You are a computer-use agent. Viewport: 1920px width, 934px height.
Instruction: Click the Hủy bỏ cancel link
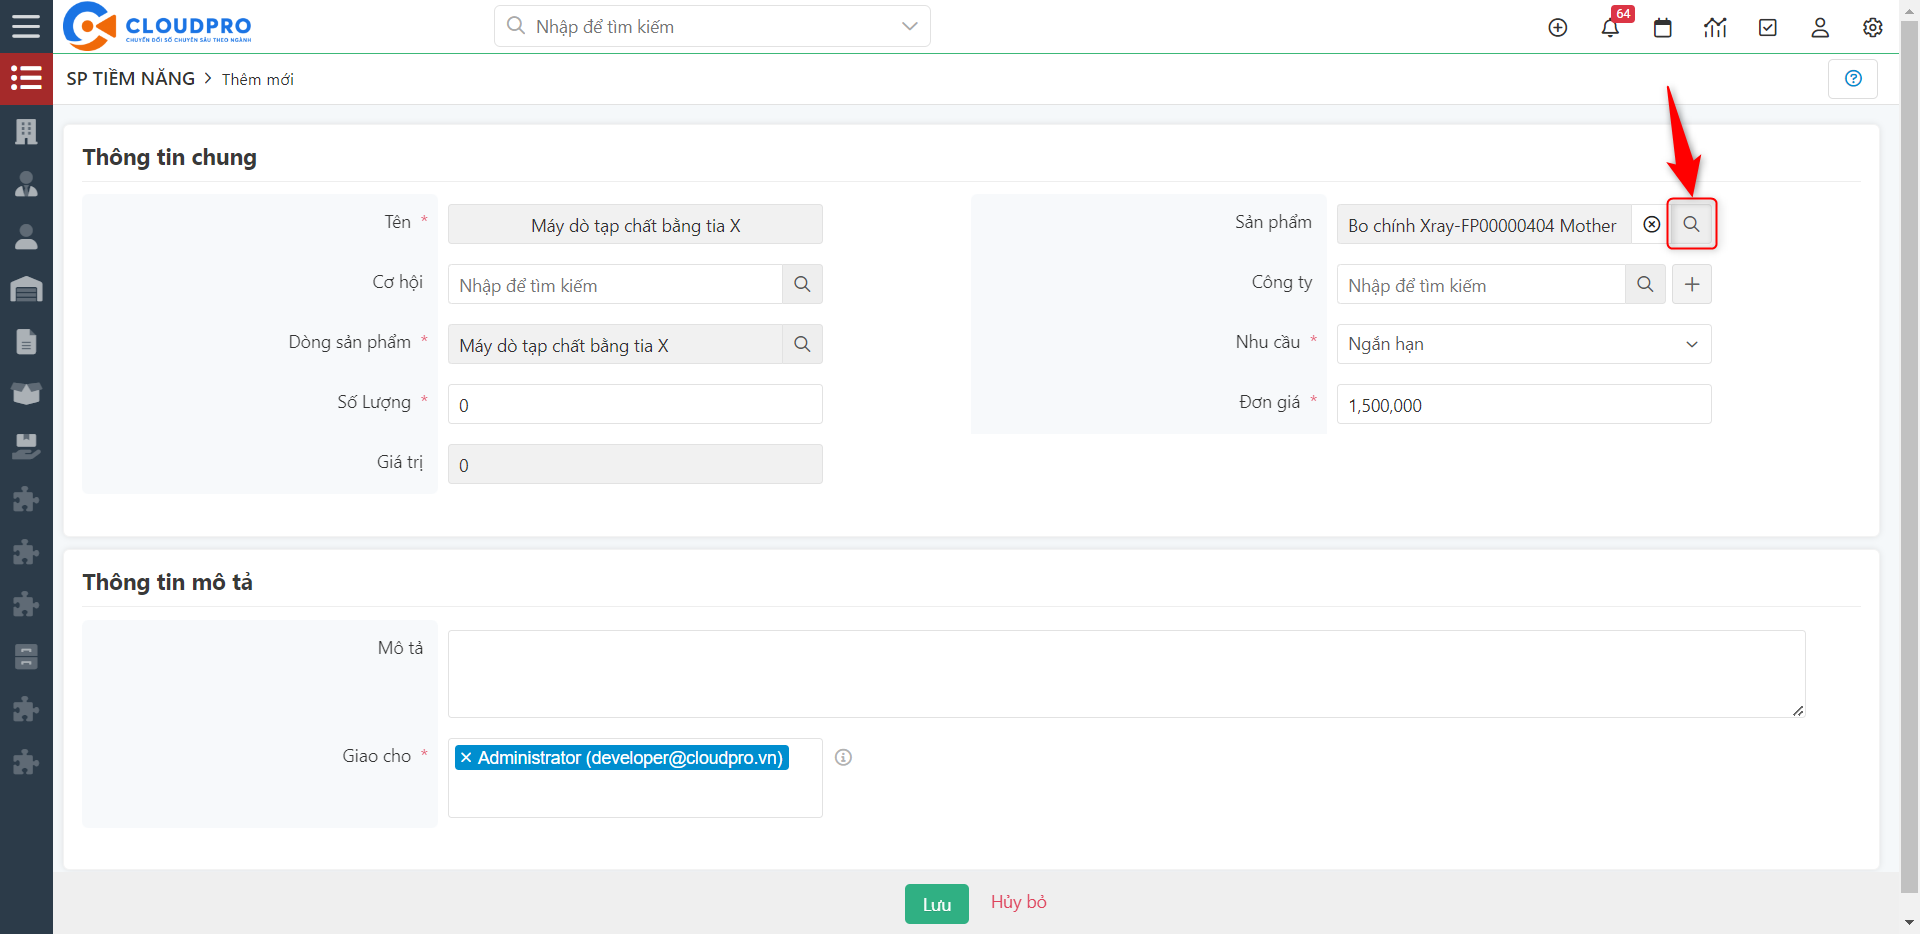coord(1019,902)
